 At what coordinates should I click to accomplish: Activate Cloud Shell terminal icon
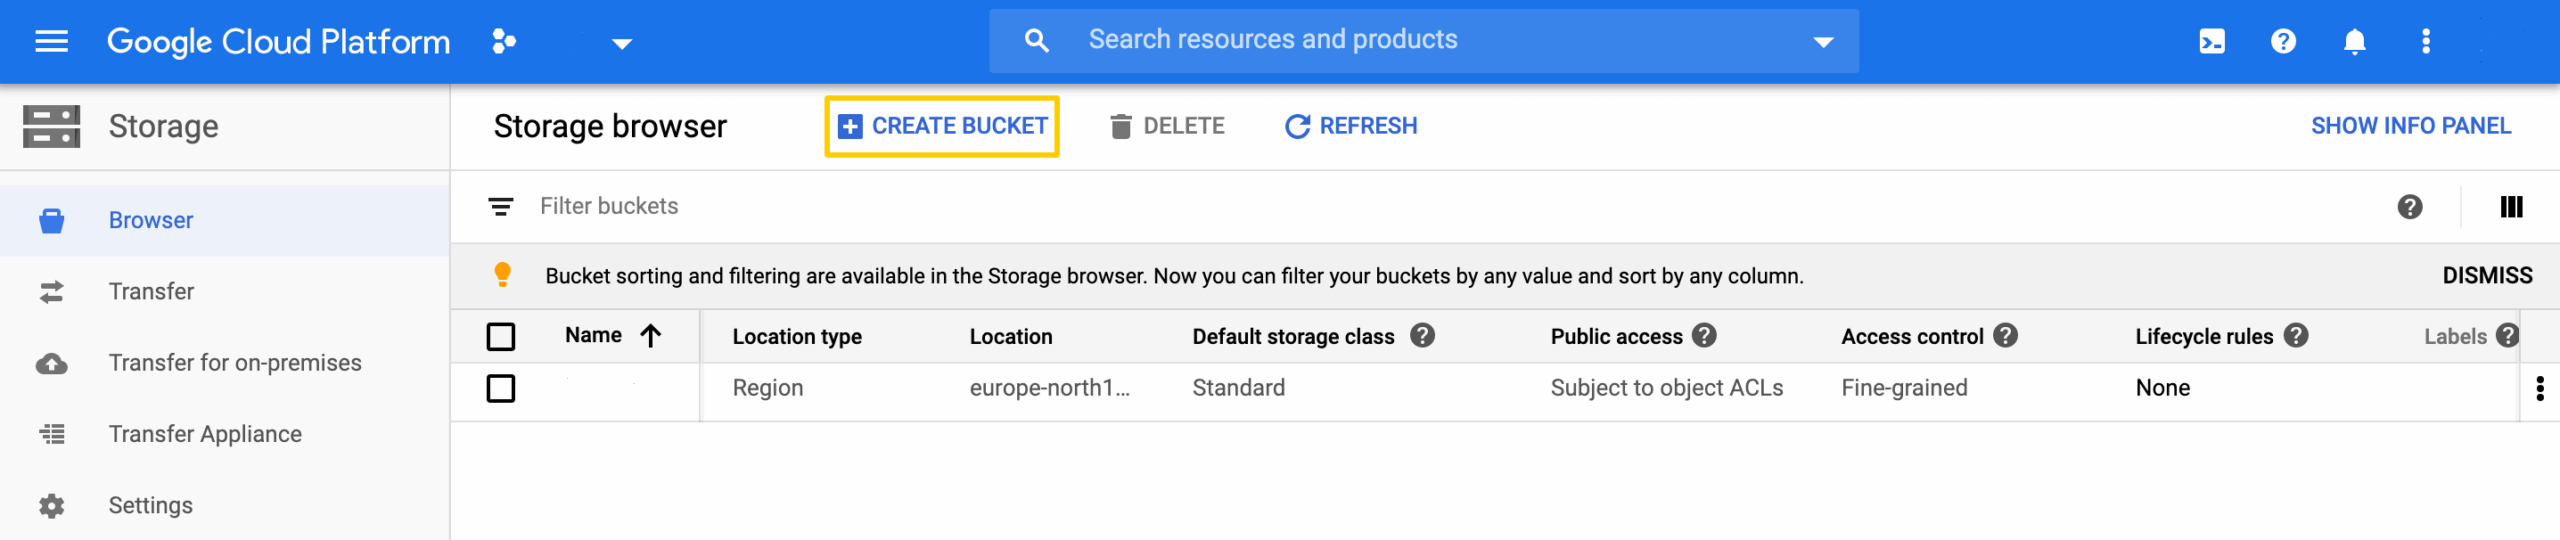point(2212,41)
